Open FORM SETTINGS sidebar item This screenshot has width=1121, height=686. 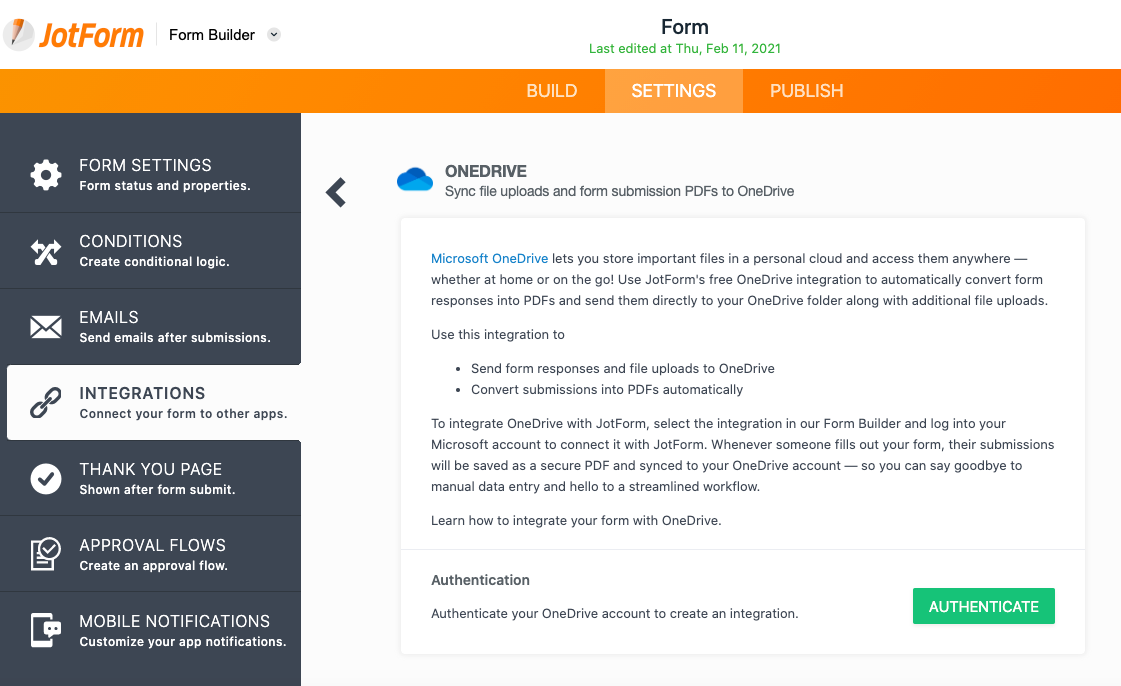point(150,174)
